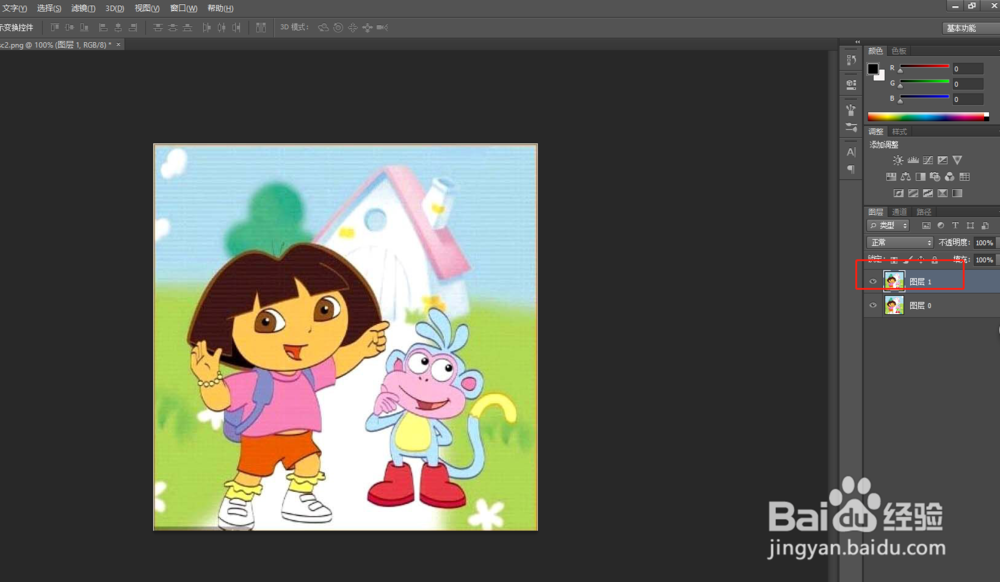1000x582 pixels.
Task: Select the 3D zoom camera icon
Action: 382,27
